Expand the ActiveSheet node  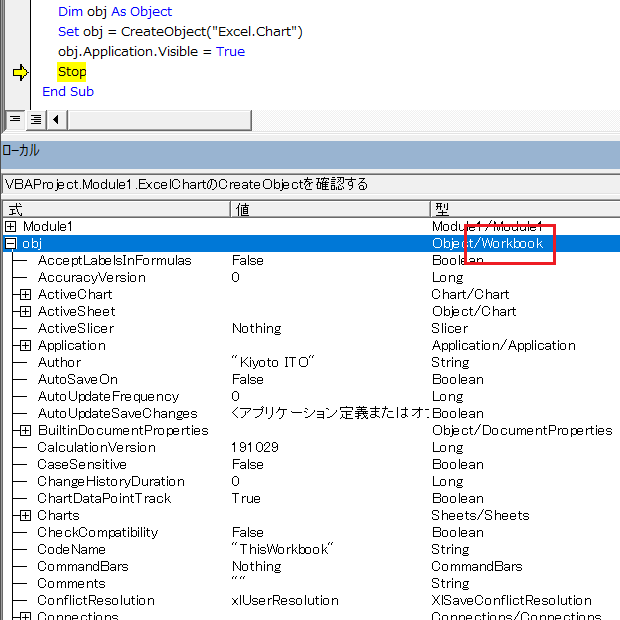25,312
